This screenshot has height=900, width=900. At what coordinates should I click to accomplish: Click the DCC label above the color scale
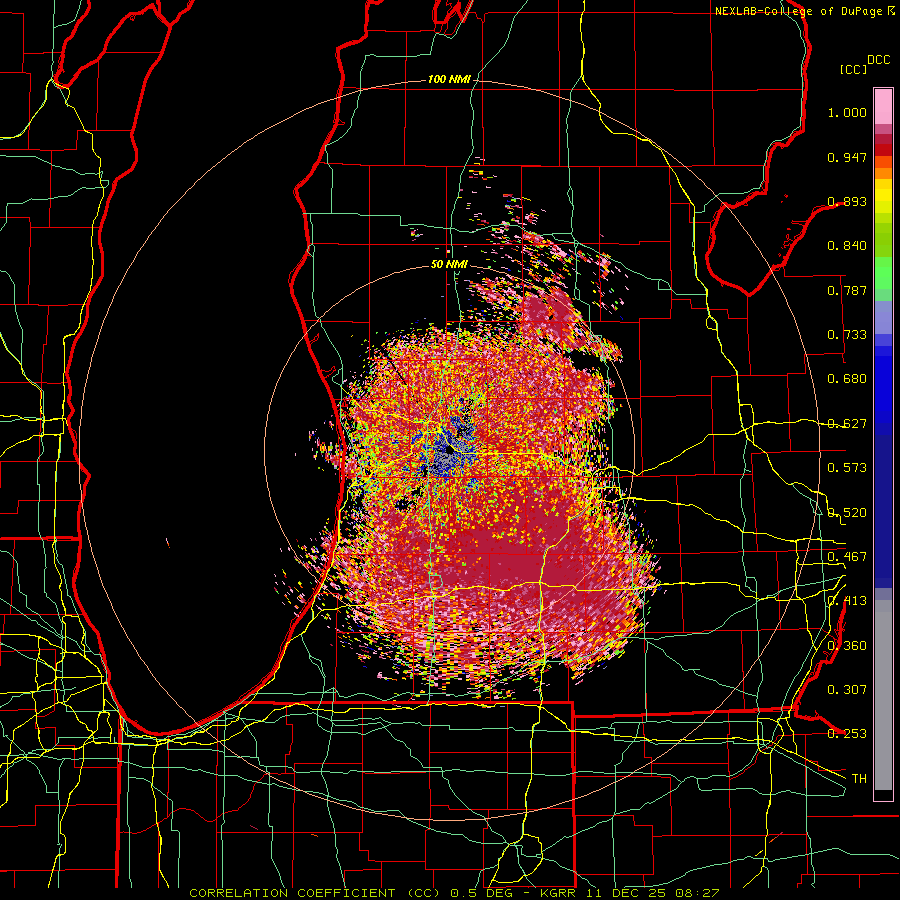point(879,60)
